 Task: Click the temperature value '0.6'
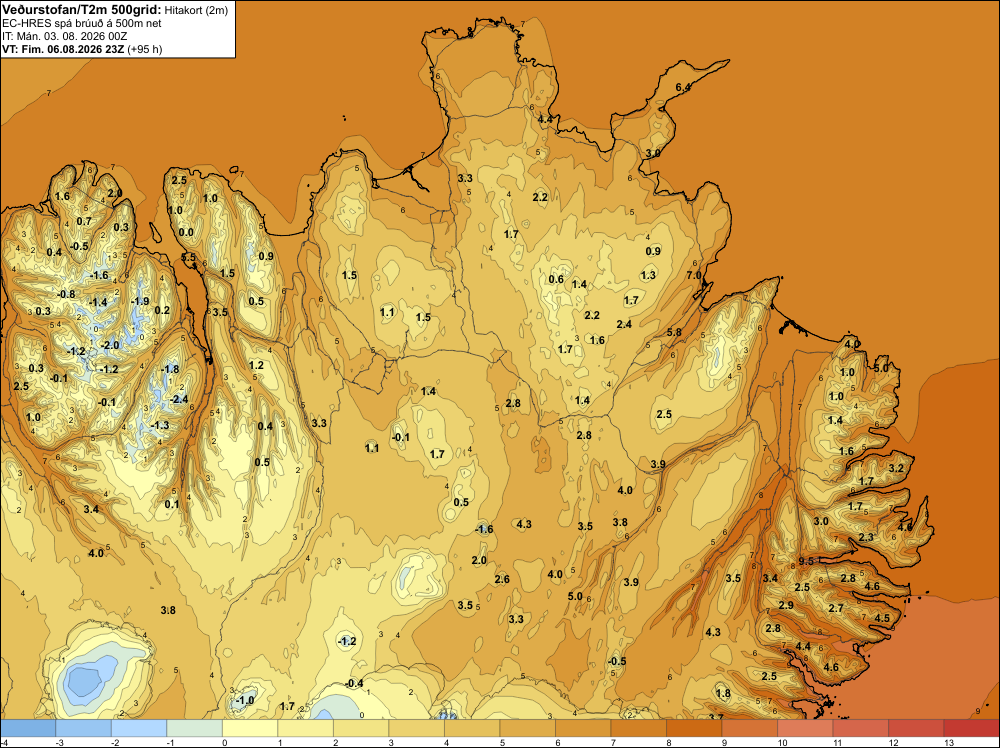556,279
